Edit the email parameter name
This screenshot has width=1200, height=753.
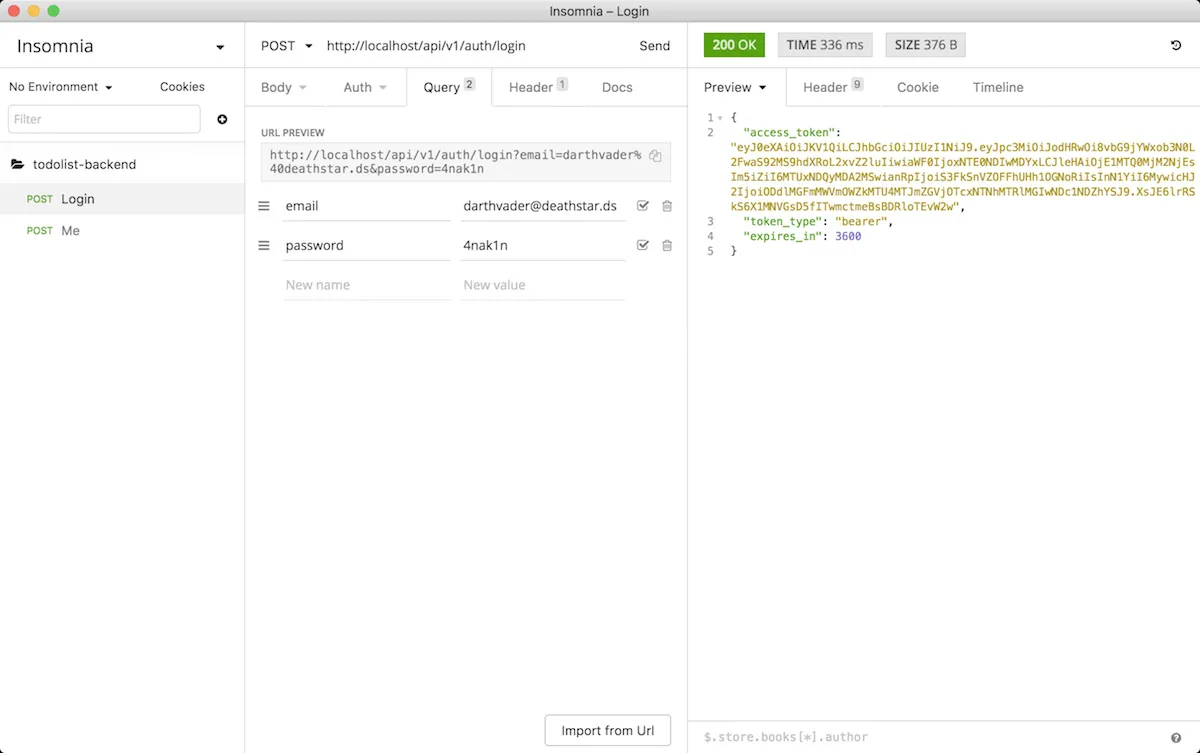[x=366, y=206]
